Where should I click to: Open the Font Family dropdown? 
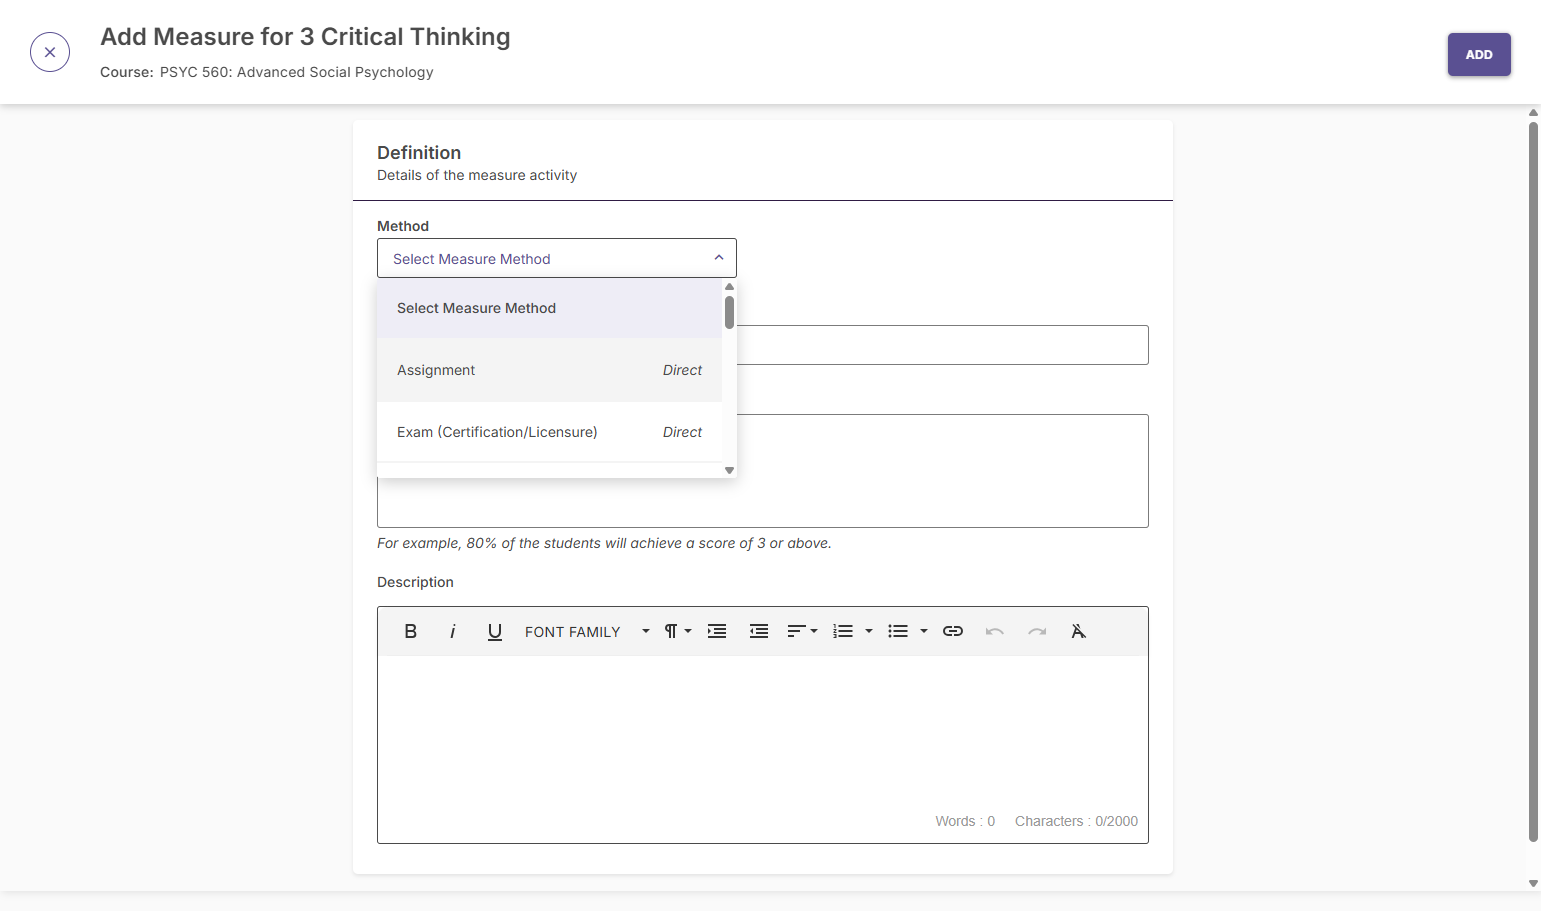point(587,631)
